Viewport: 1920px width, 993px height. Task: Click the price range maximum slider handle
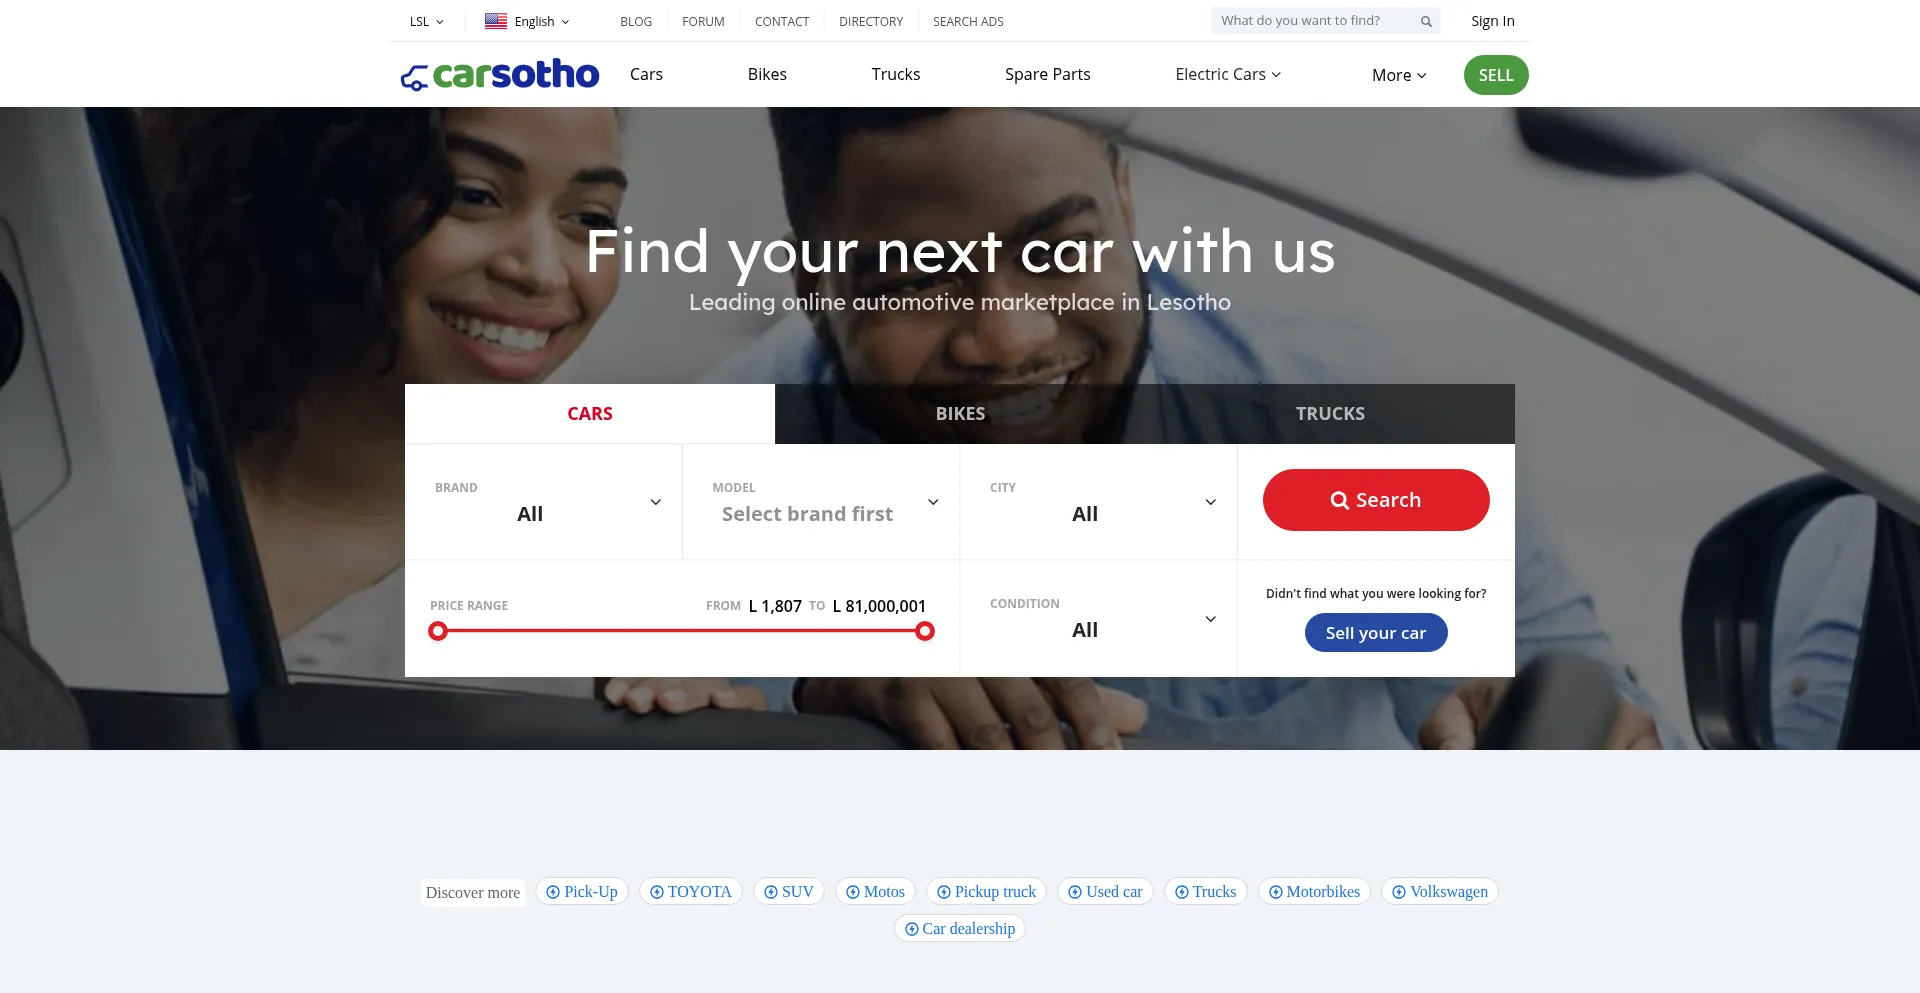pyautogui.click(x=925, y=631)
